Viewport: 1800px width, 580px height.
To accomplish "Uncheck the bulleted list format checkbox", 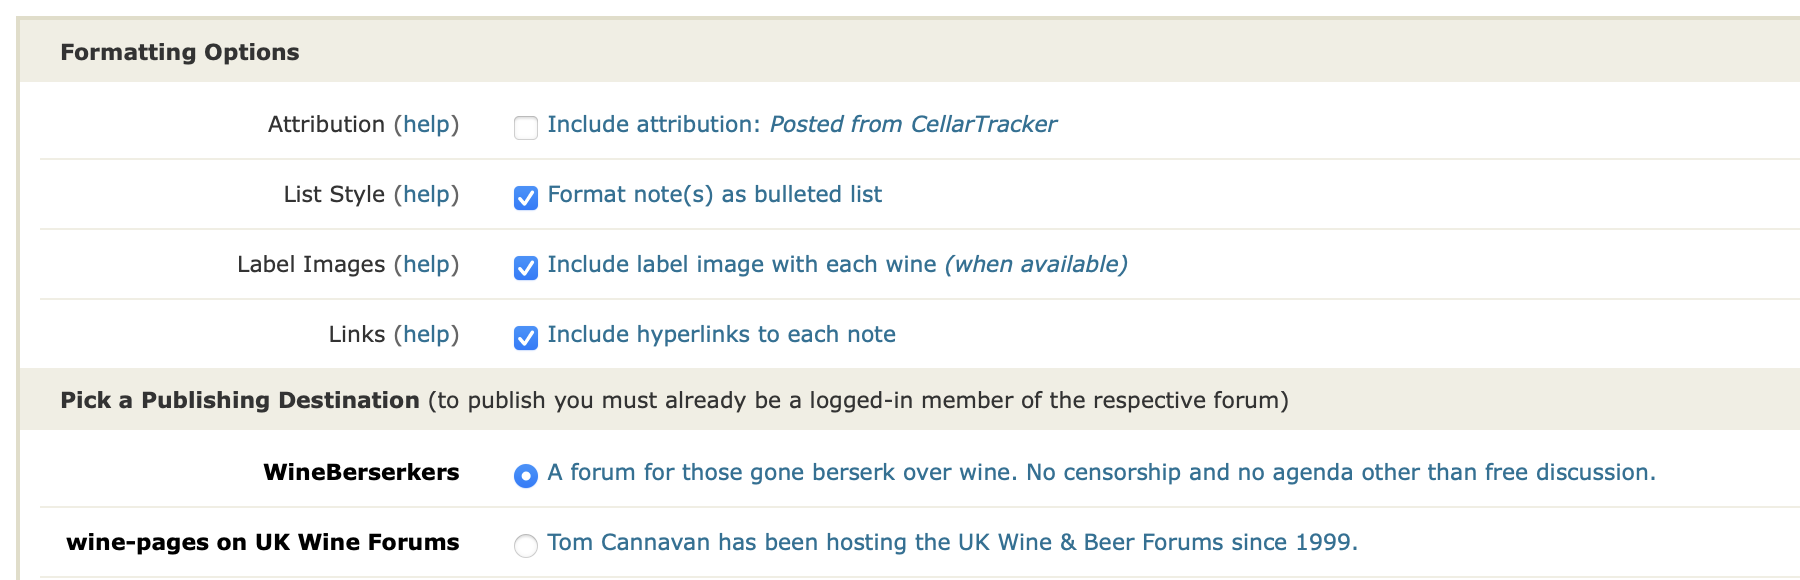I will pos(526,197).
